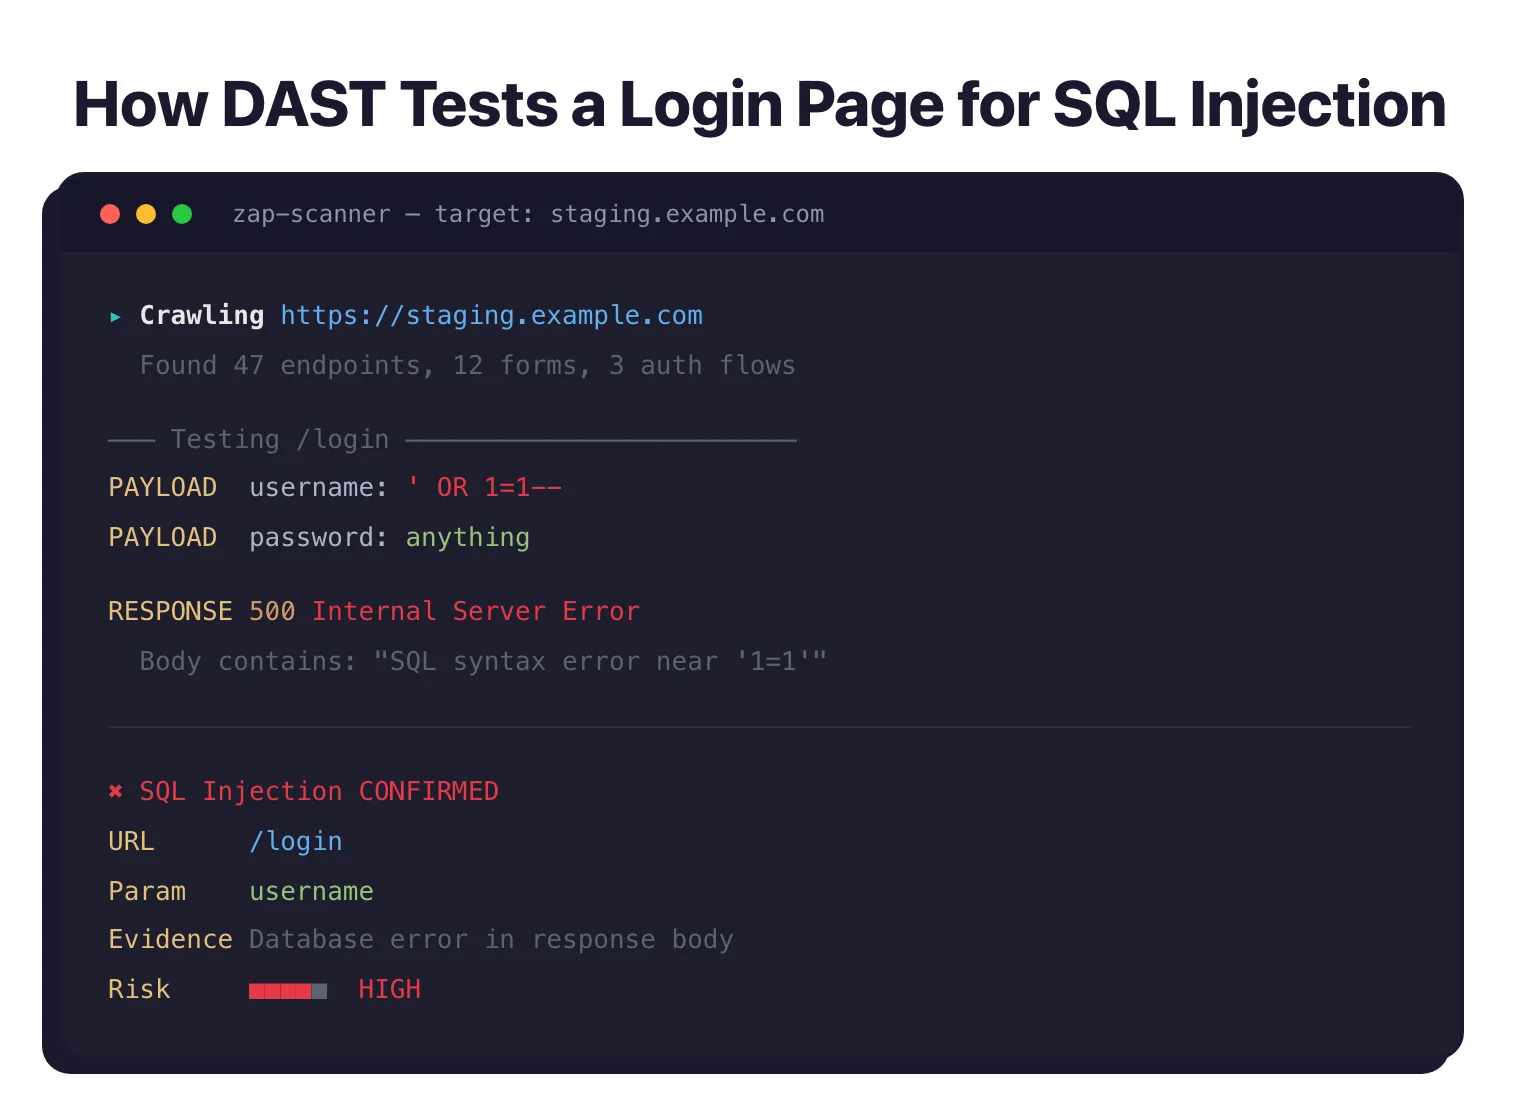This screenshot has height=1116, width=1520.
Task: Collapse the Crawling results section
Action: coord(201,315)
